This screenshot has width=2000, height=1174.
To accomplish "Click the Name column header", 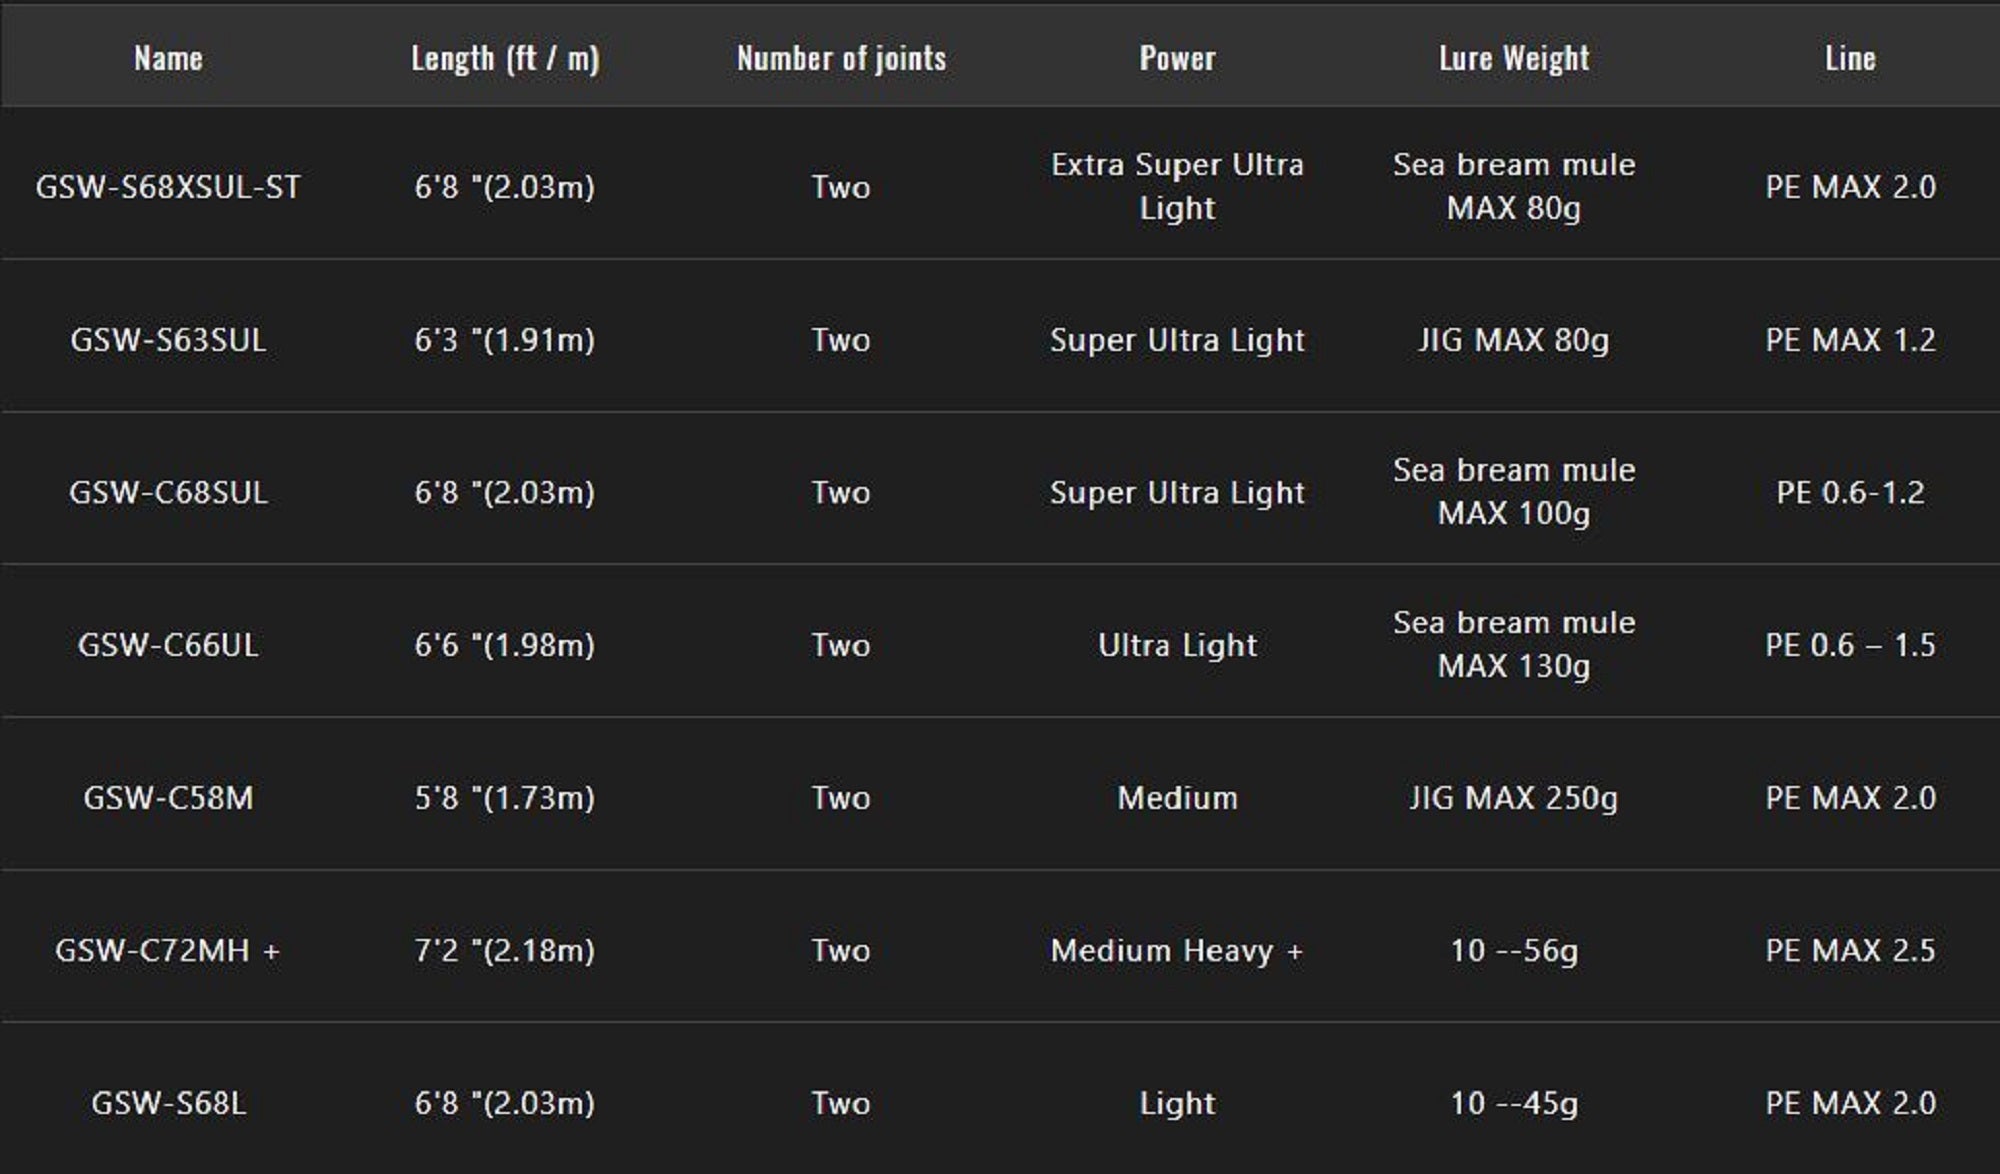I will click(x=168, y=58).
